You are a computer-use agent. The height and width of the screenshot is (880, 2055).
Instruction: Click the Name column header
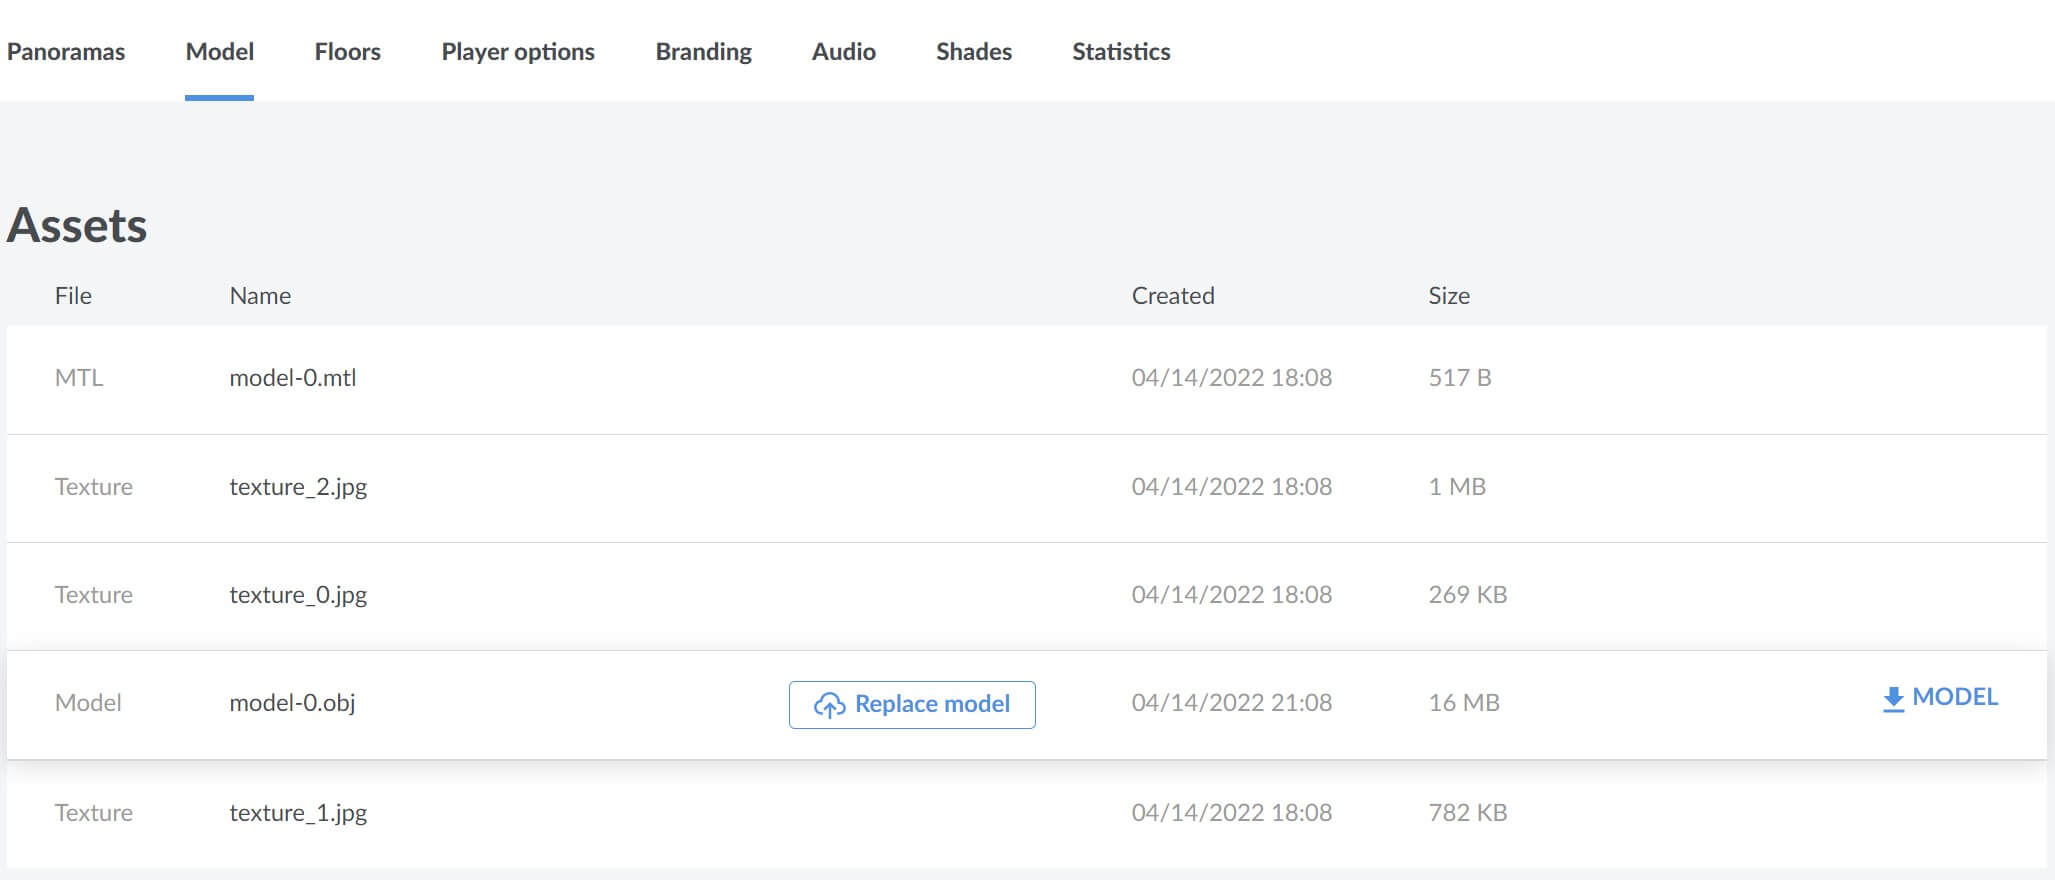(x=260, y=296)
